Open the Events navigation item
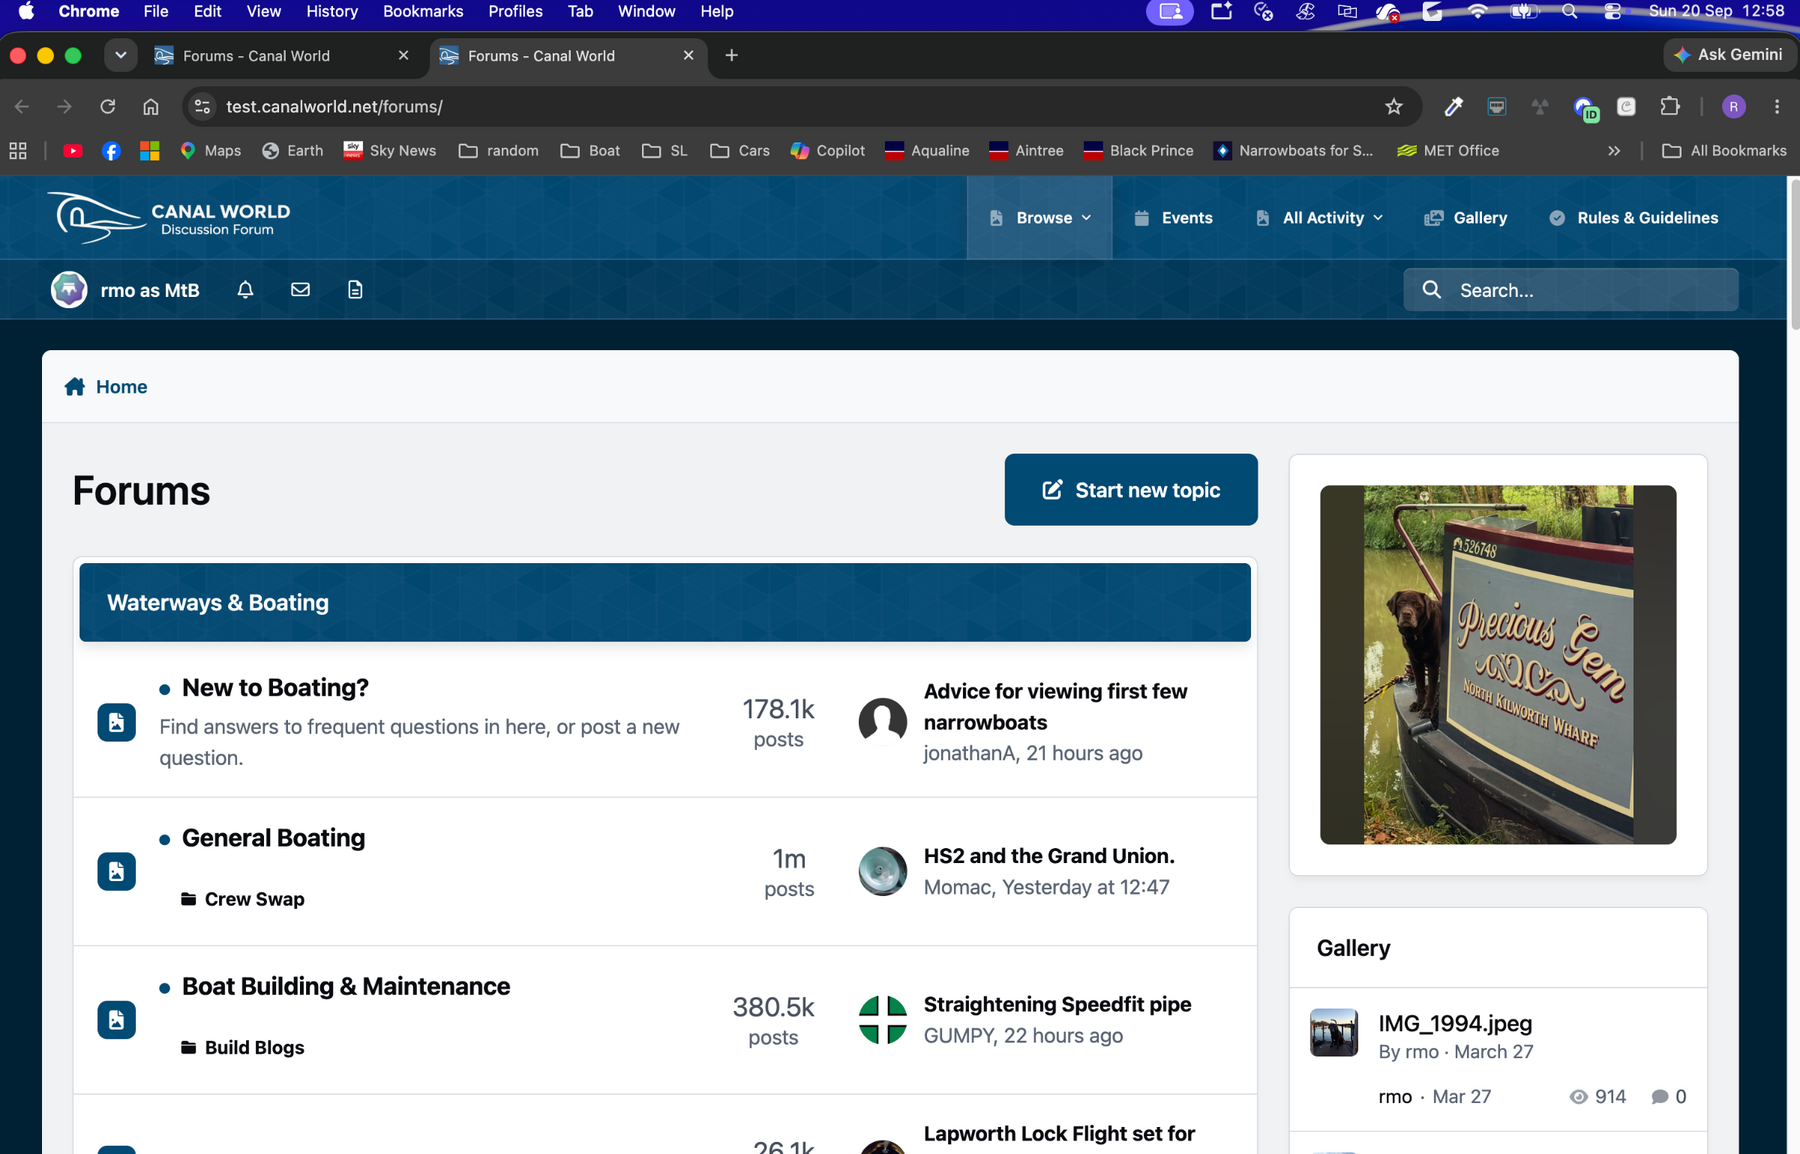 (1173, 218)
